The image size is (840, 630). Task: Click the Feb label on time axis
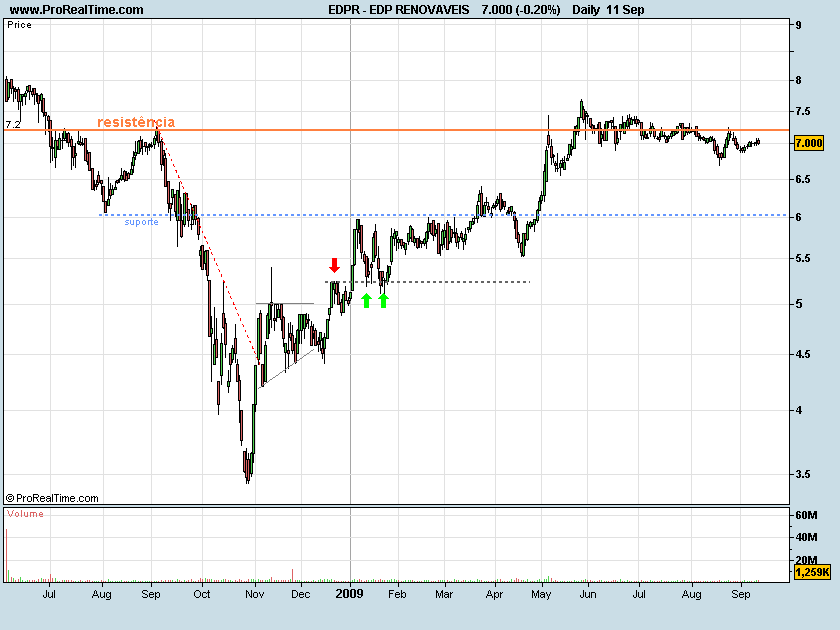click(x=397, y=594)
